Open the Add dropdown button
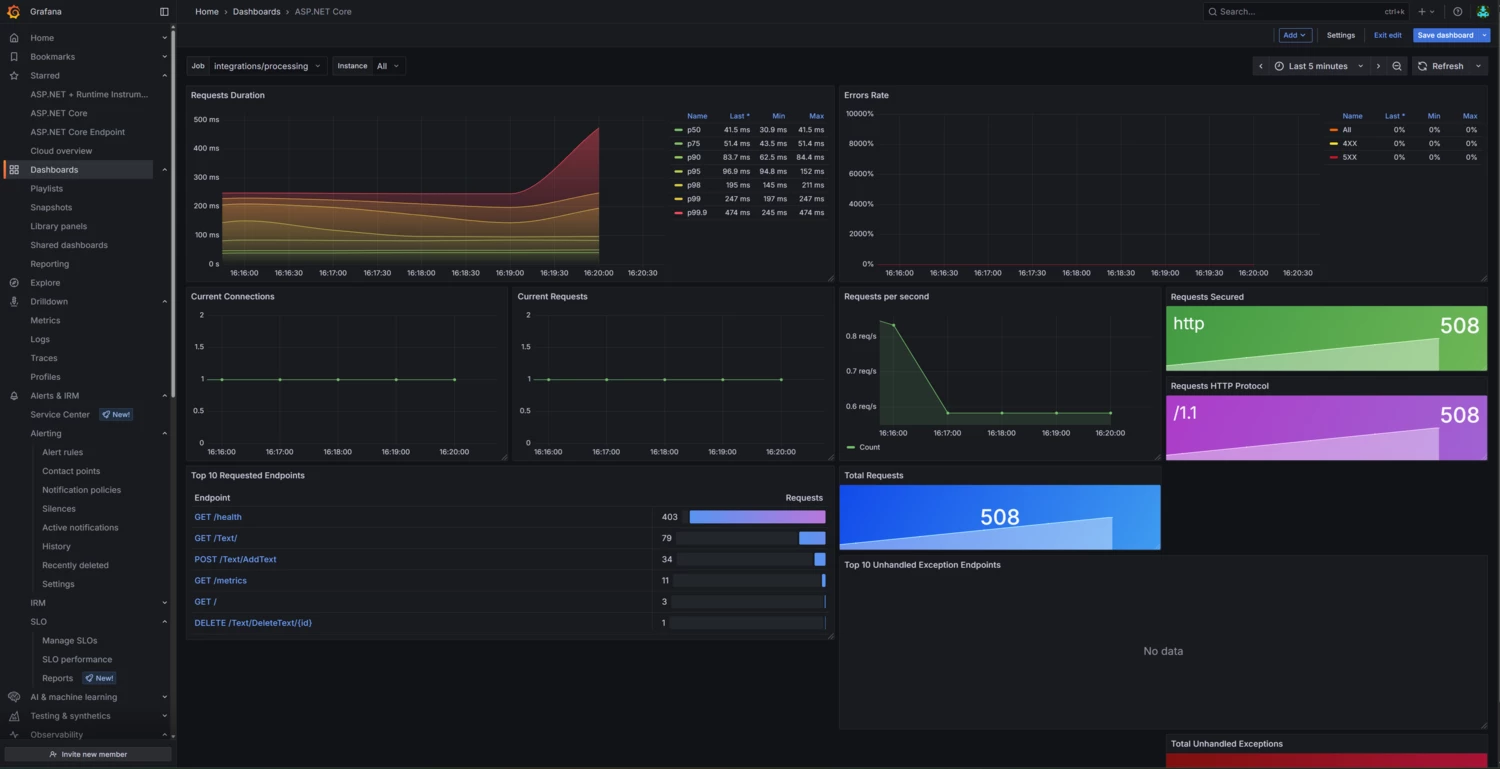Image resolution: width=1500 pixels, height=769 pixels. 1295,35
